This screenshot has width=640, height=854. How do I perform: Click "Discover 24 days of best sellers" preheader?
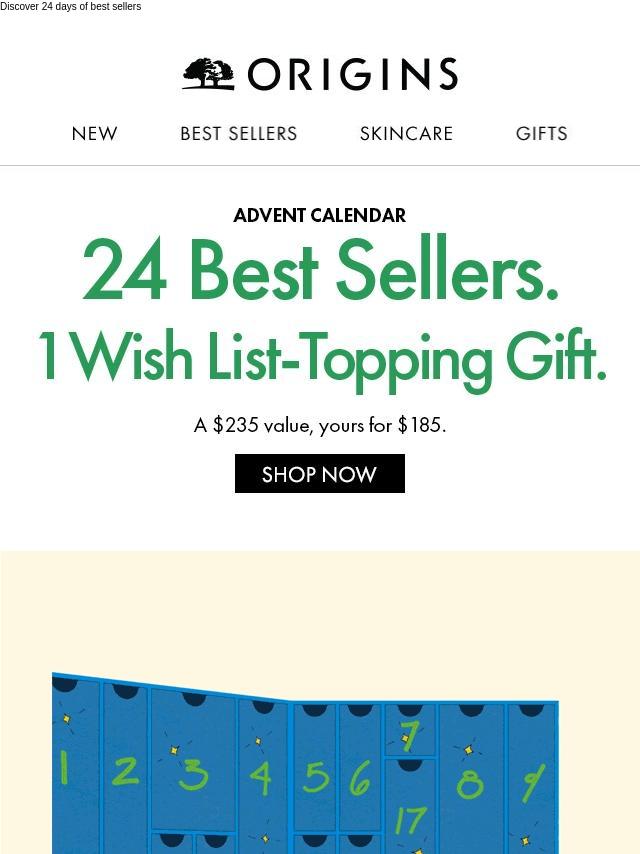71,7
